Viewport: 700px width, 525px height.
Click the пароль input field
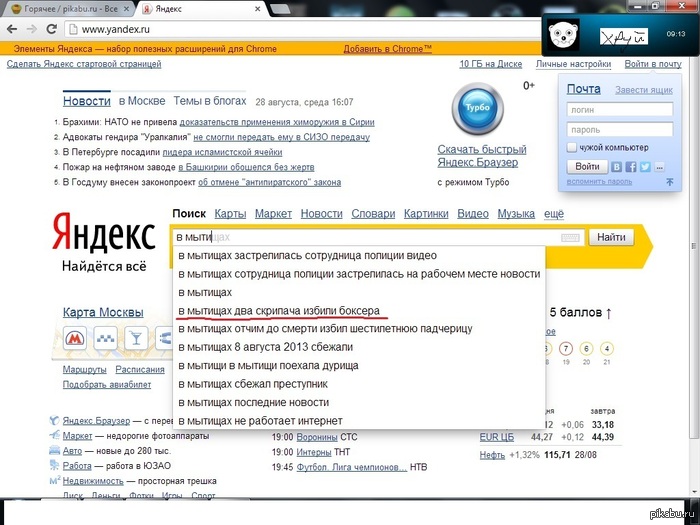click(x=620, y=129)
